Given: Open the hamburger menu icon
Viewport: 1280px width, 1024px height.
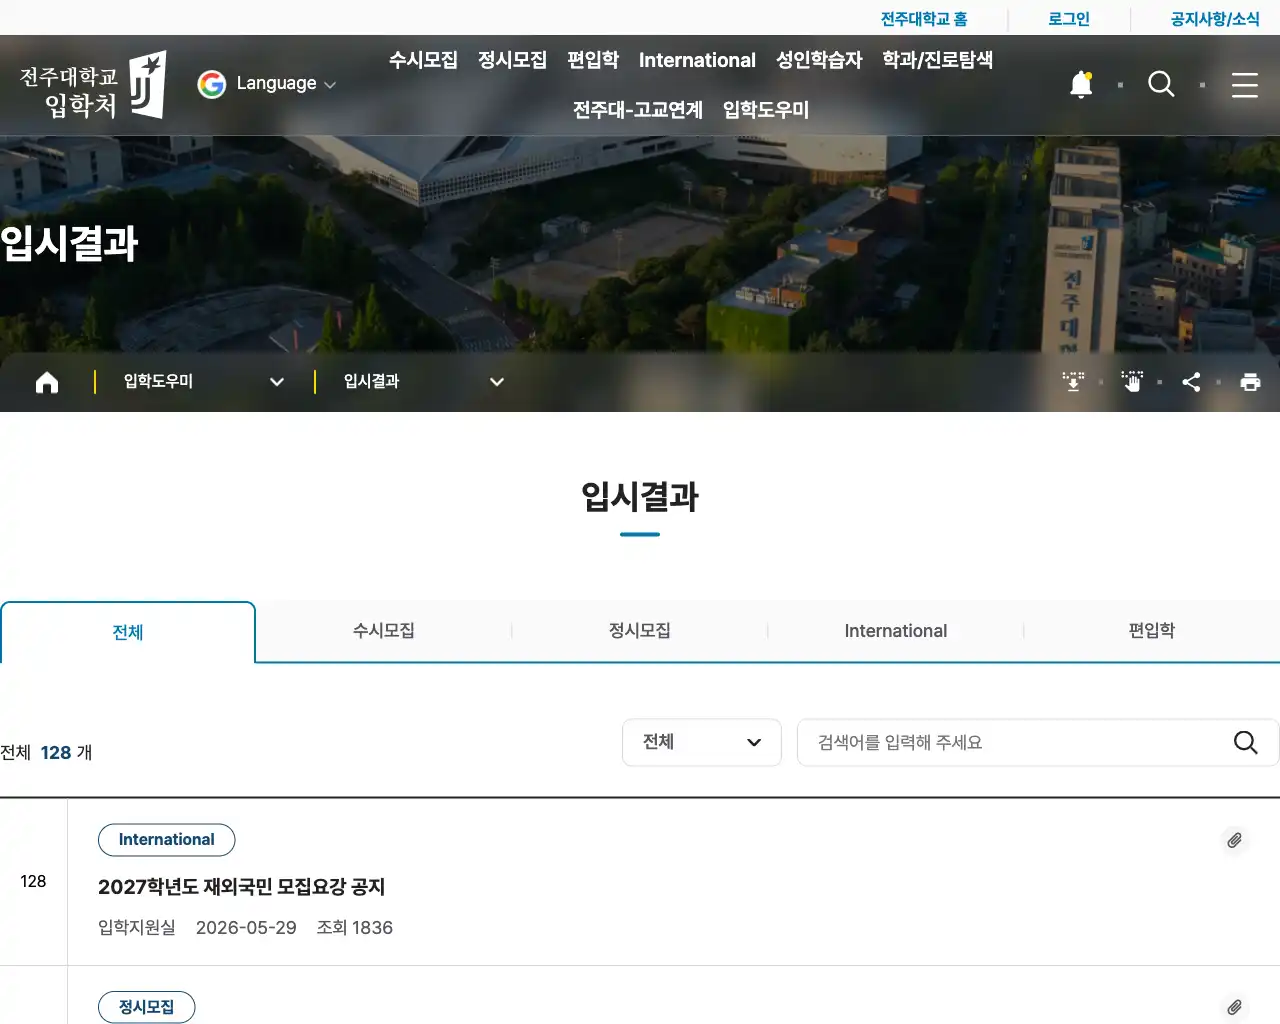Looking at the screenshot, I should (x=1245, y=85).
